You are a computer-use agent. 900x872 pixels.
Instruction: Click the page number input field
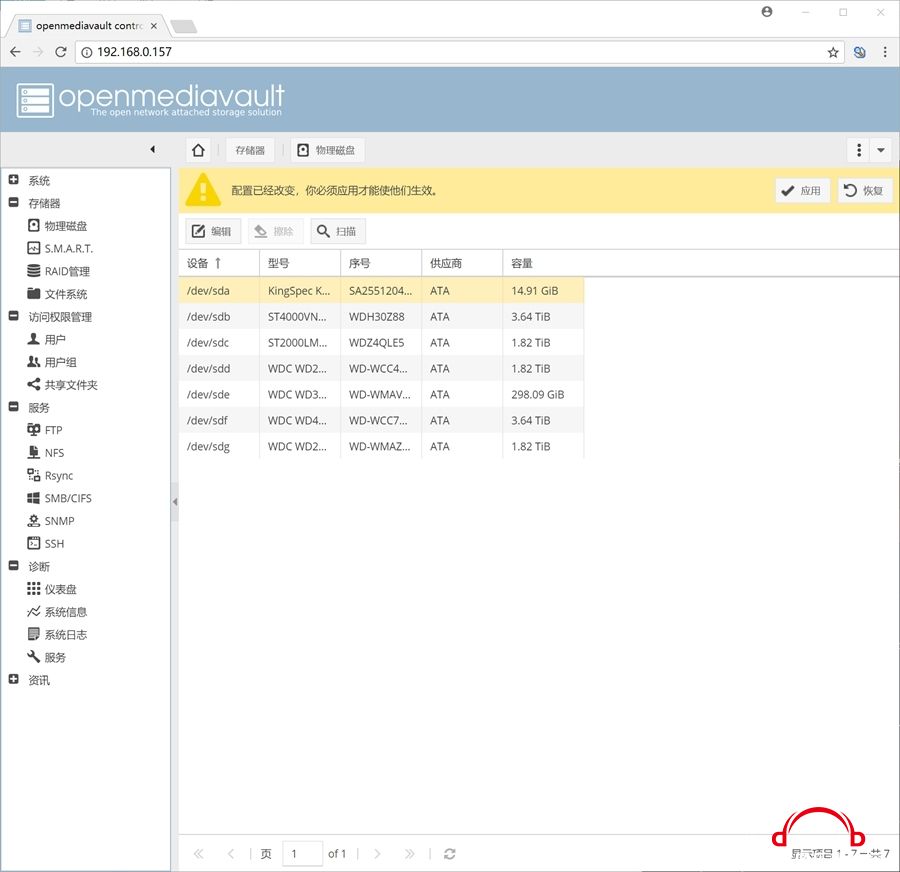[x=302, y=854]
